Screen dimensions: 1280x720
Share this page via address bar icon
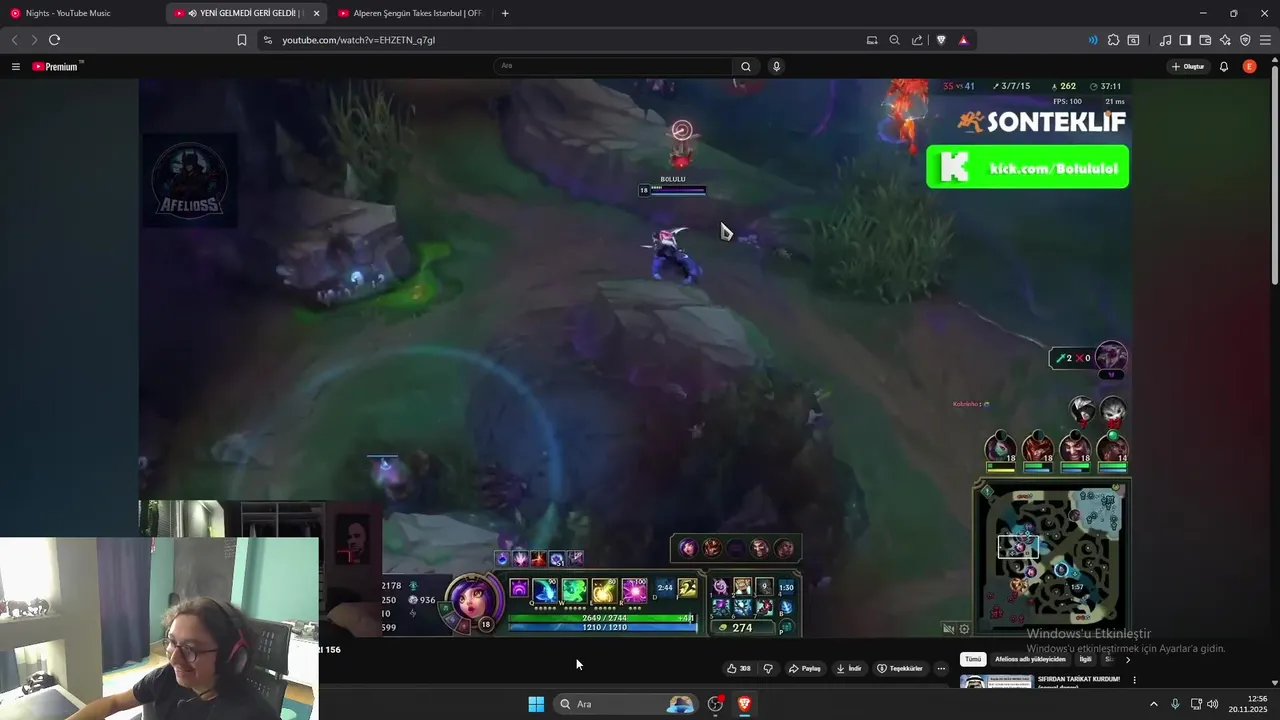(x=917, y=40)
